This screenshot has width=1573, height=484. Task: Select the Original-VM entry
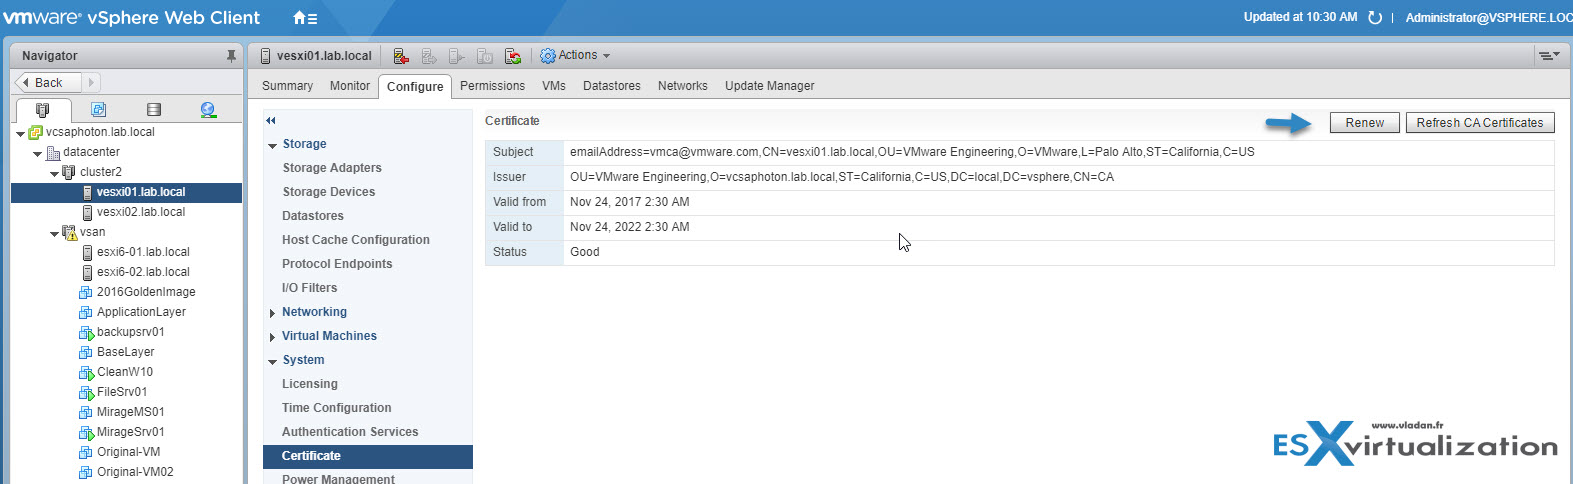[128, 452]
